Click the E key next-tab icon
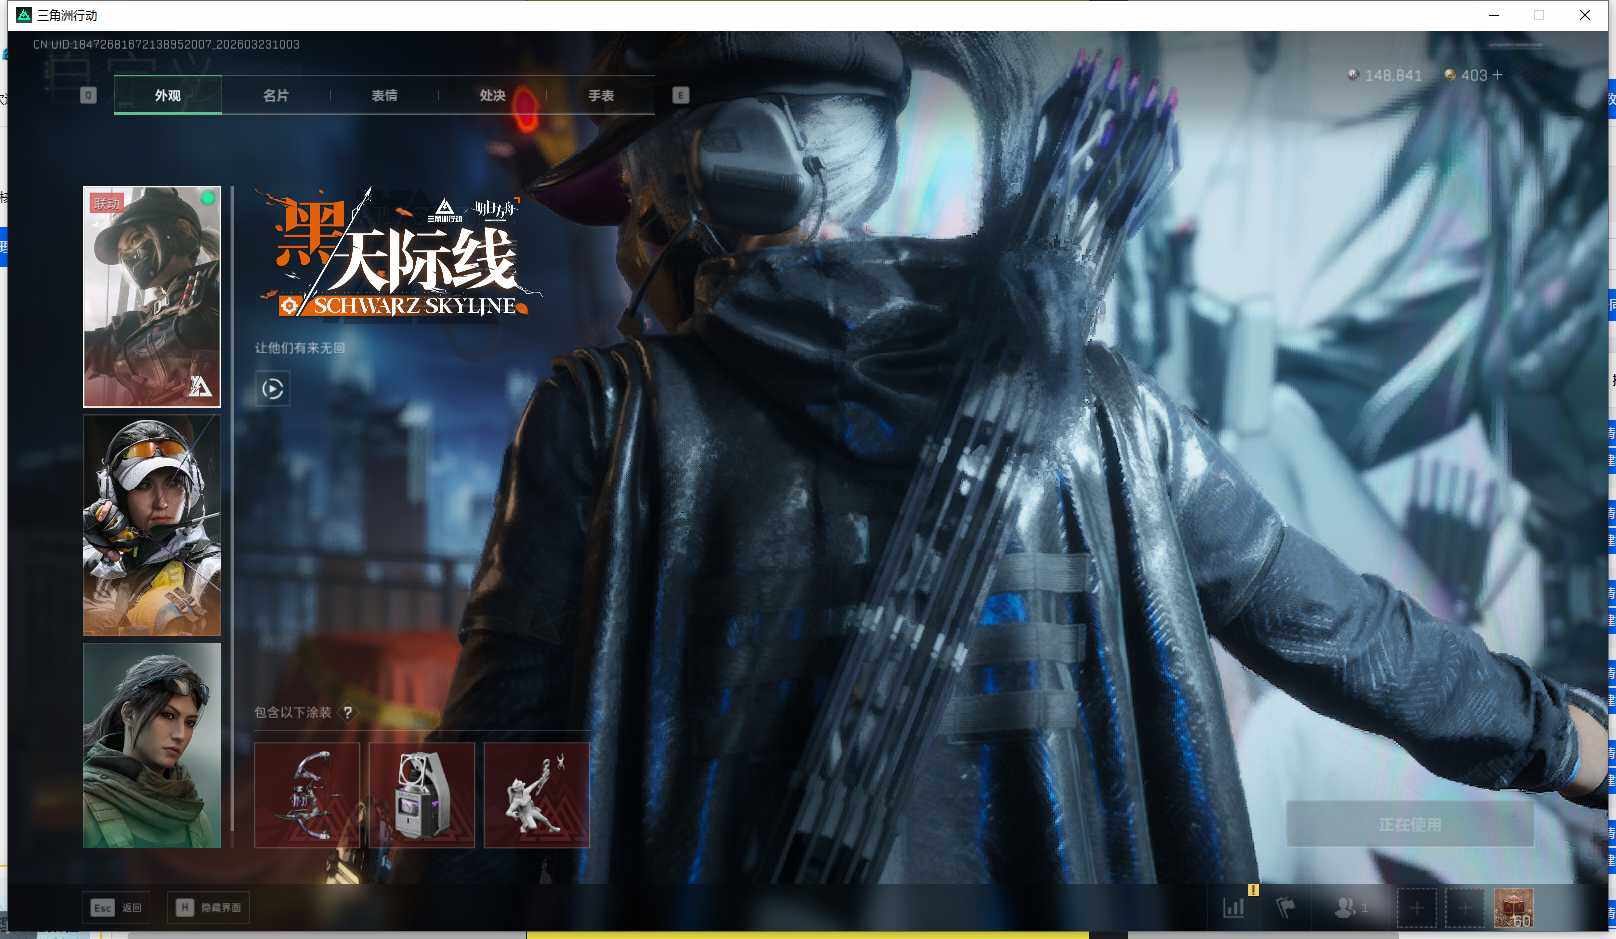This screenshot has height=939, width=1616. coord(681,95)
